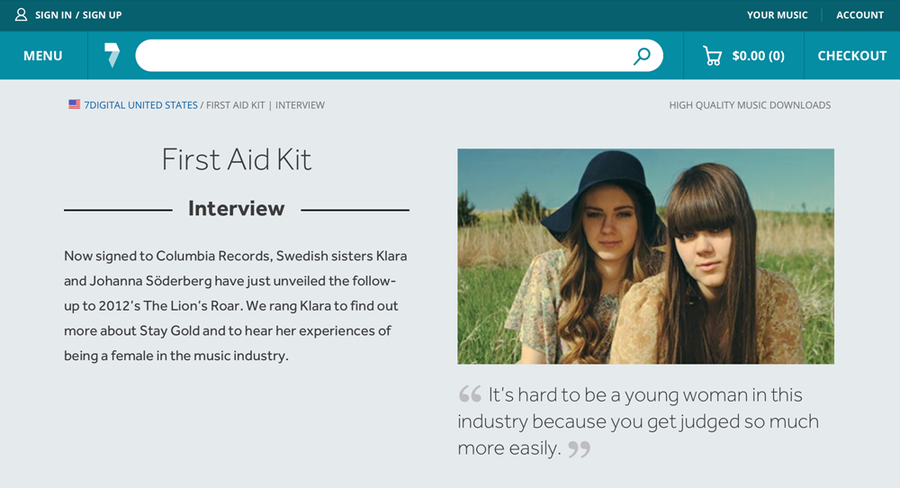This screenshot has width=900, height=488.
Task: Click the United States flag icon
Action: [x=74, y=105]
